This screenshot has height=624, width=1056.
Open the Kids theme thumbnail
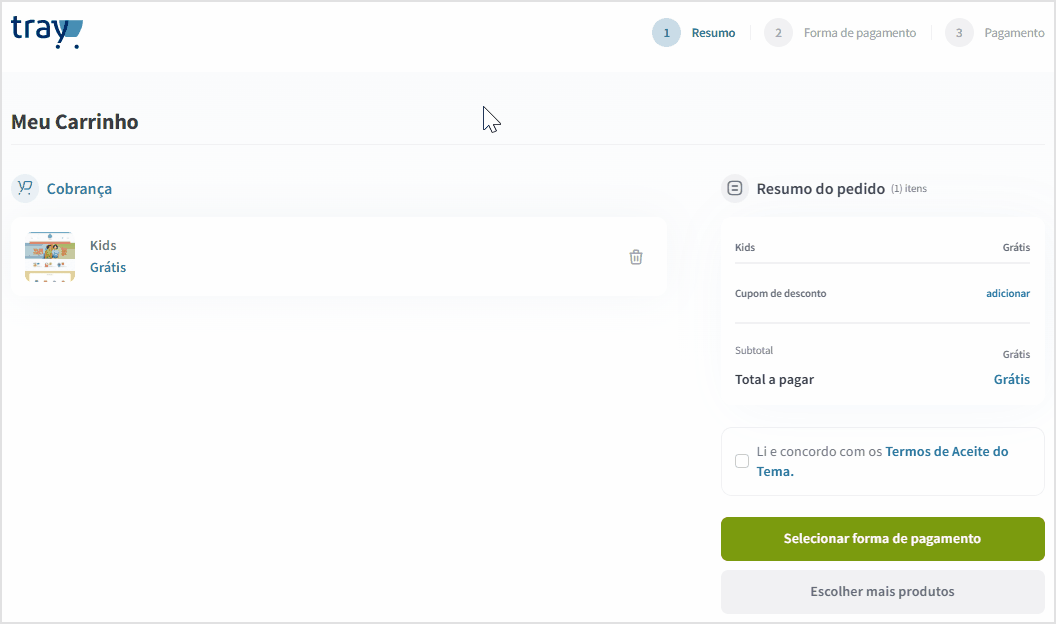pos(50,256)
